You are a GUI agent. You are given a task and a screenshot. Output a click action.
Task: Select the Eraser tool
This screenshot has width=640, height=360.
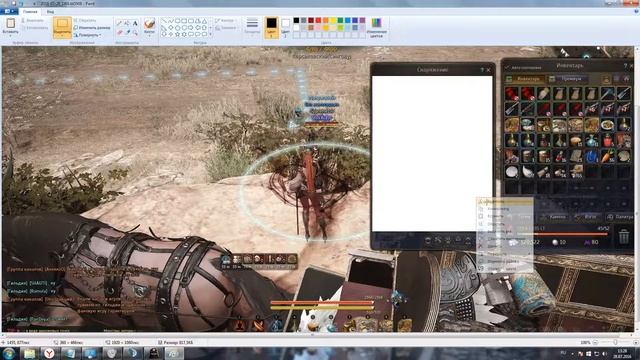coord(119,32)
